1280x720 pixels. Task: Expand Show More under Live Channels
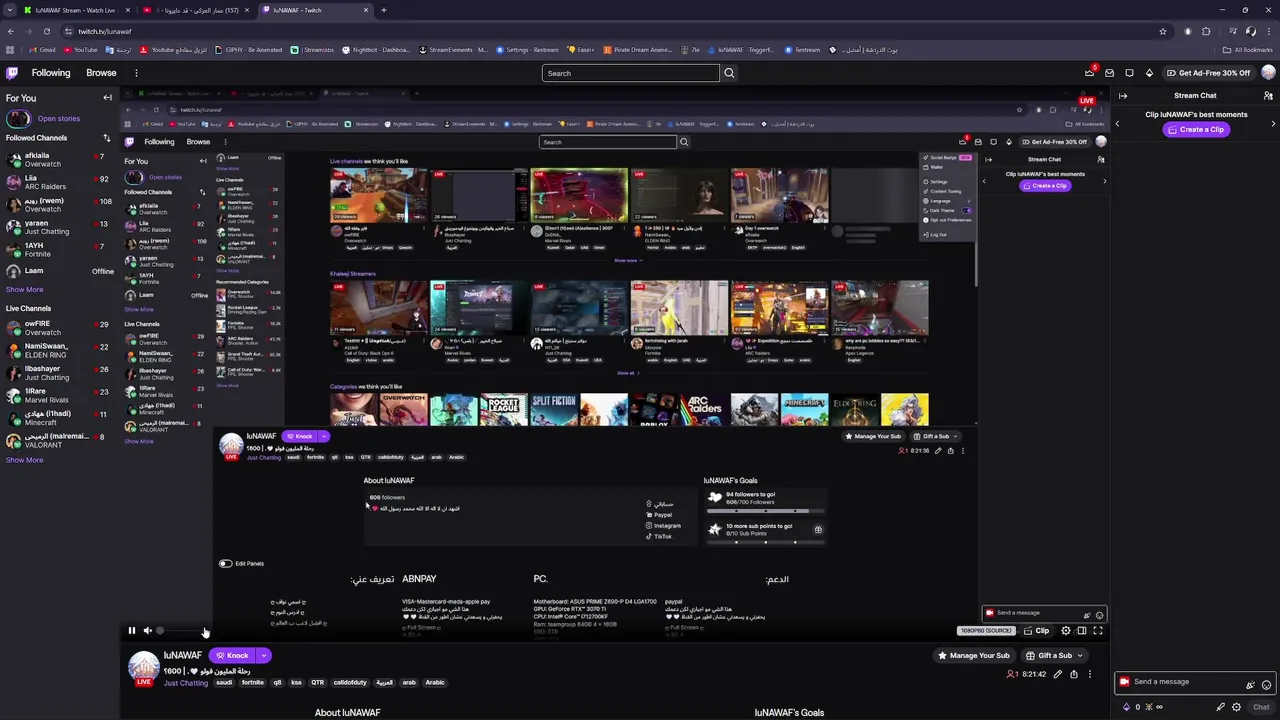point(24,460)
